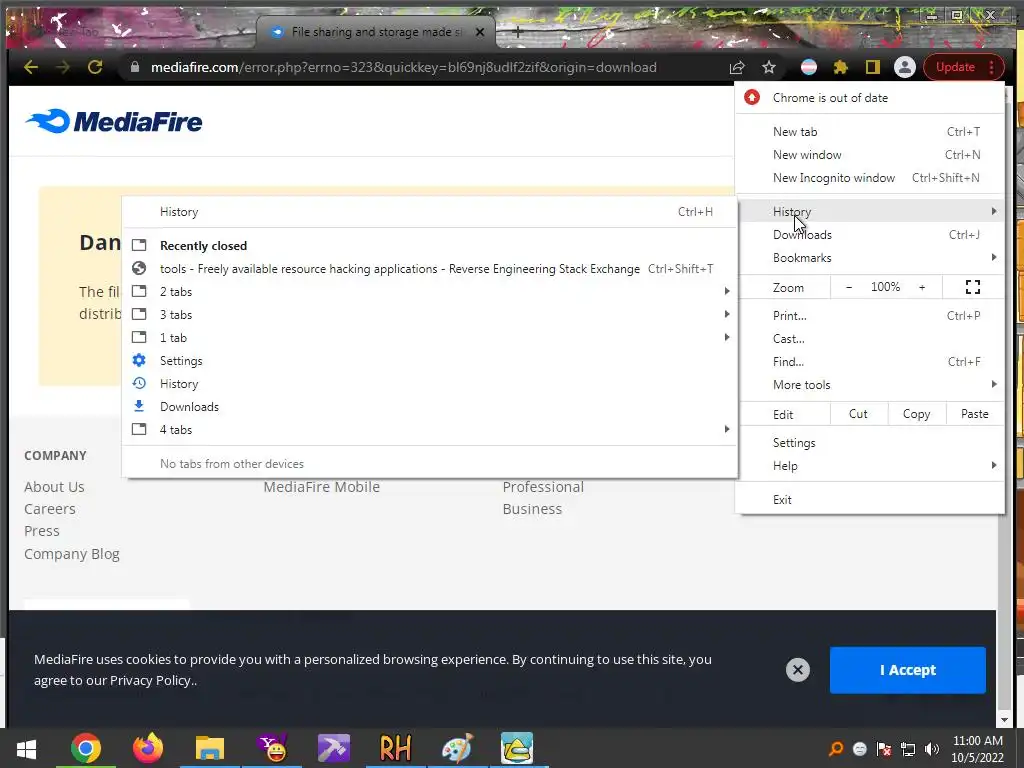Click the Business plan link
1024x768 pixels.
point(532,509)
